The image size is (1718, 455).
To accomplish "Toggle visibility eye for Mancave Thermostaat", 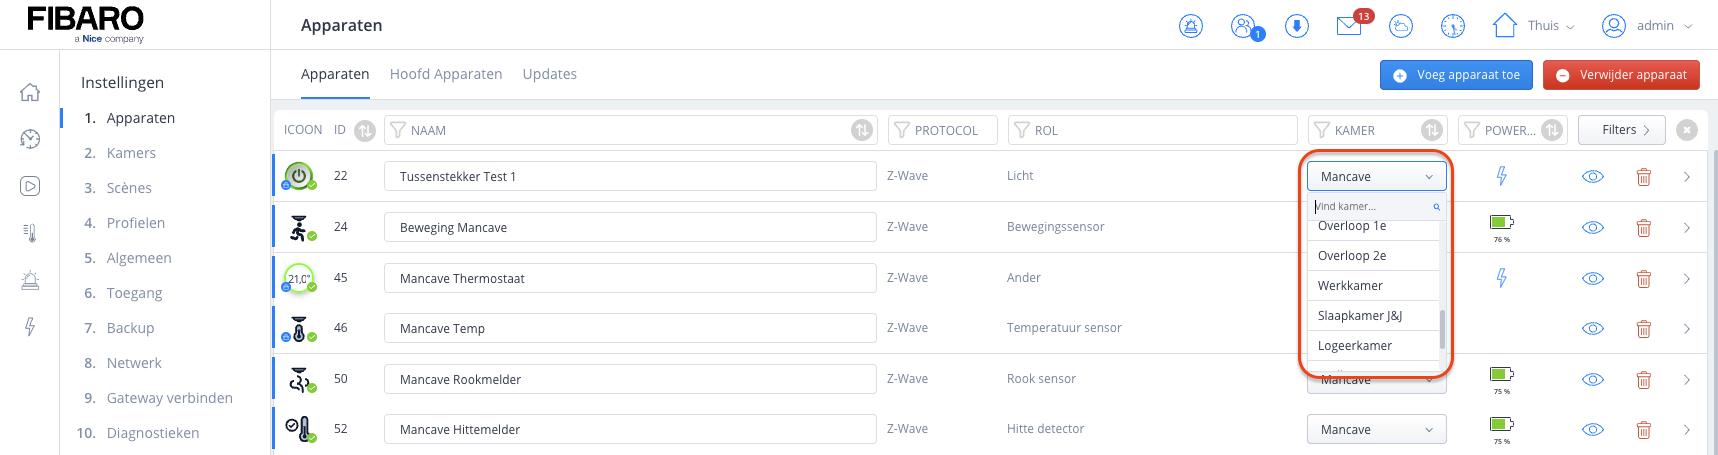I will [x=1593, y=279].
